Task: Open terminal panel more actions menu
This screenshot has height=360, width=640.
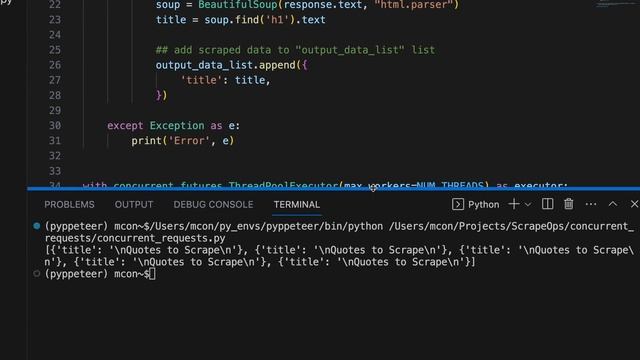Action: click(x=591, y=204)
